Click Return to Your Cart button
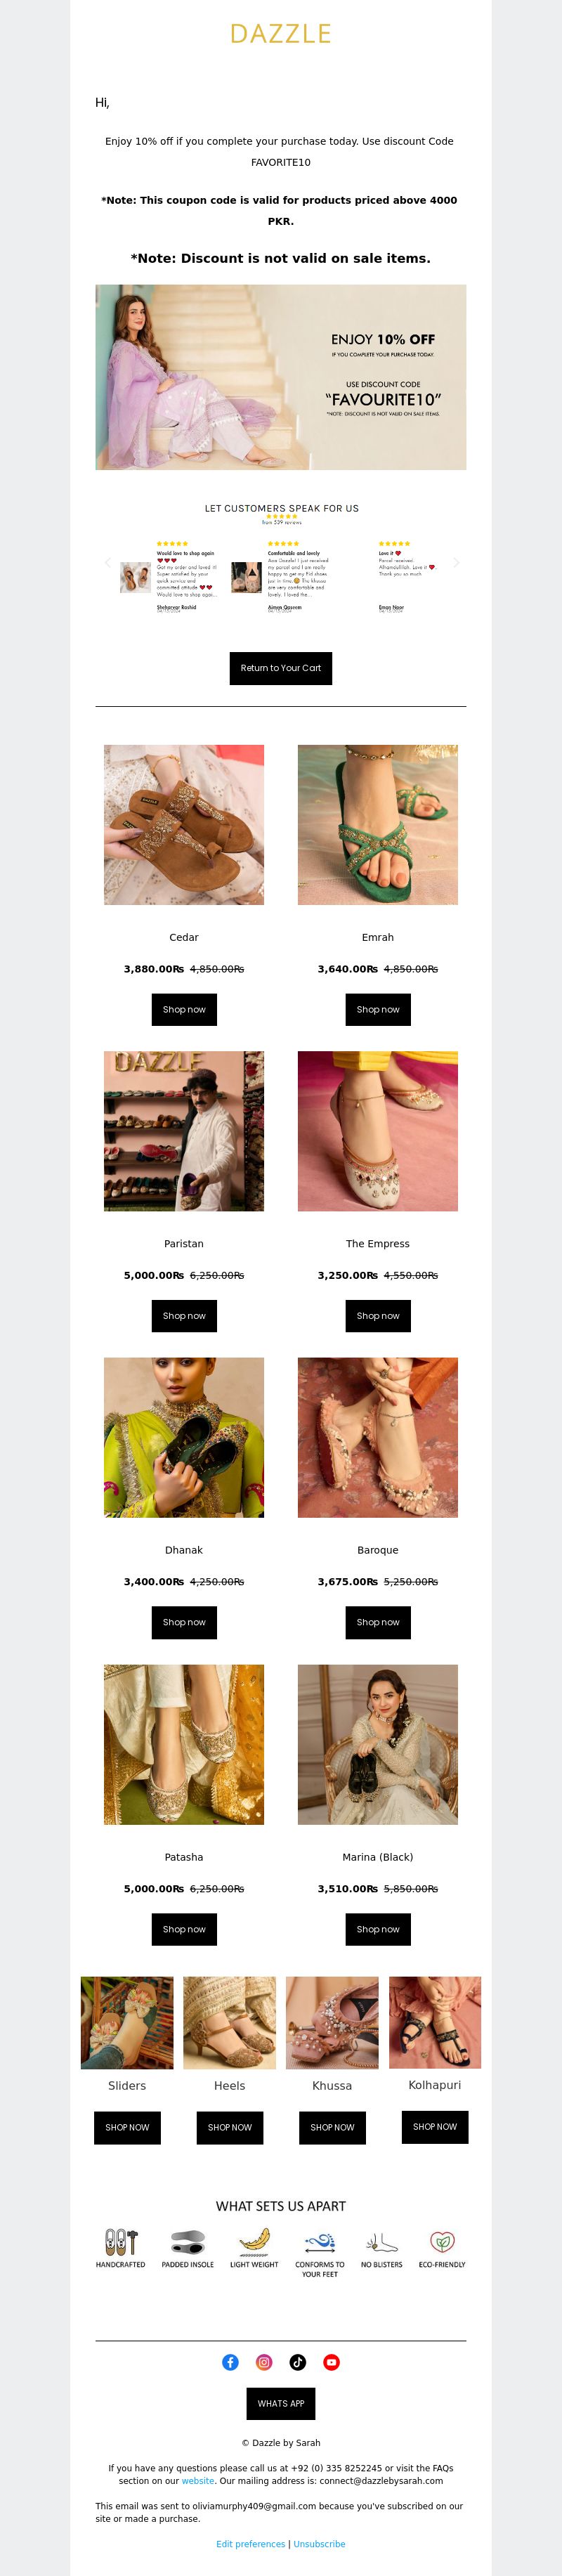The width and height of the screenshot is (562, 2576). [281, 668]
